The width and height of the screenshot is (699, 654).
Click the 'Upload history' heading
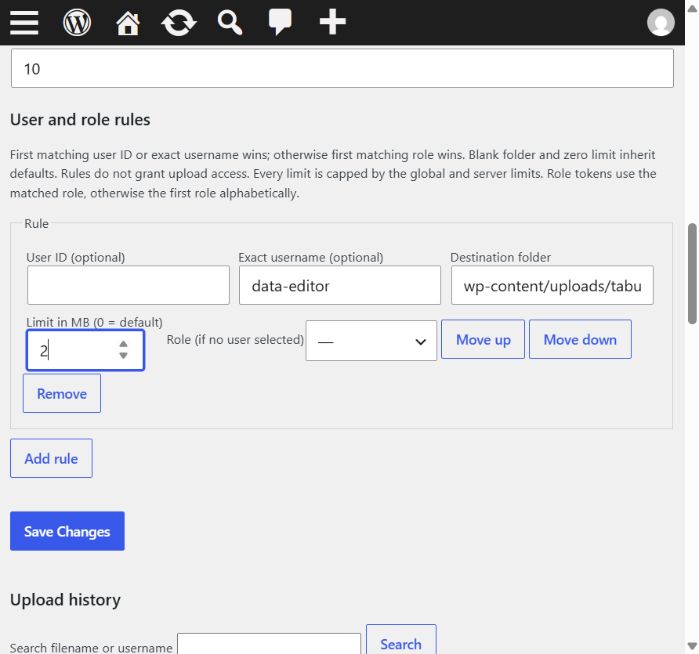tap(66, 600)
